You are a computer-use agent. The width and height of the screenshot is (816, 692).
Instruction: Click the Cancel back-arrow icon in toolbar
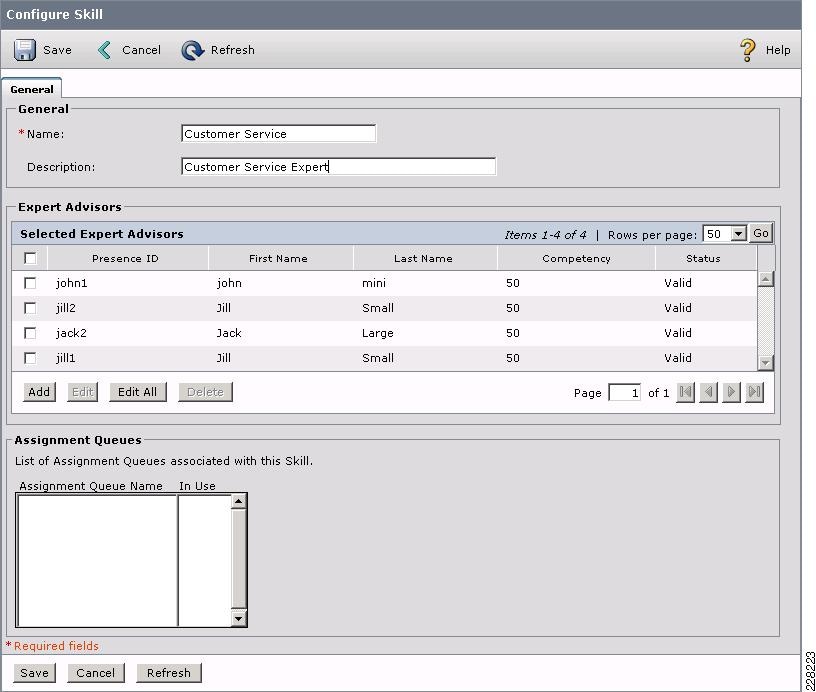105,50
